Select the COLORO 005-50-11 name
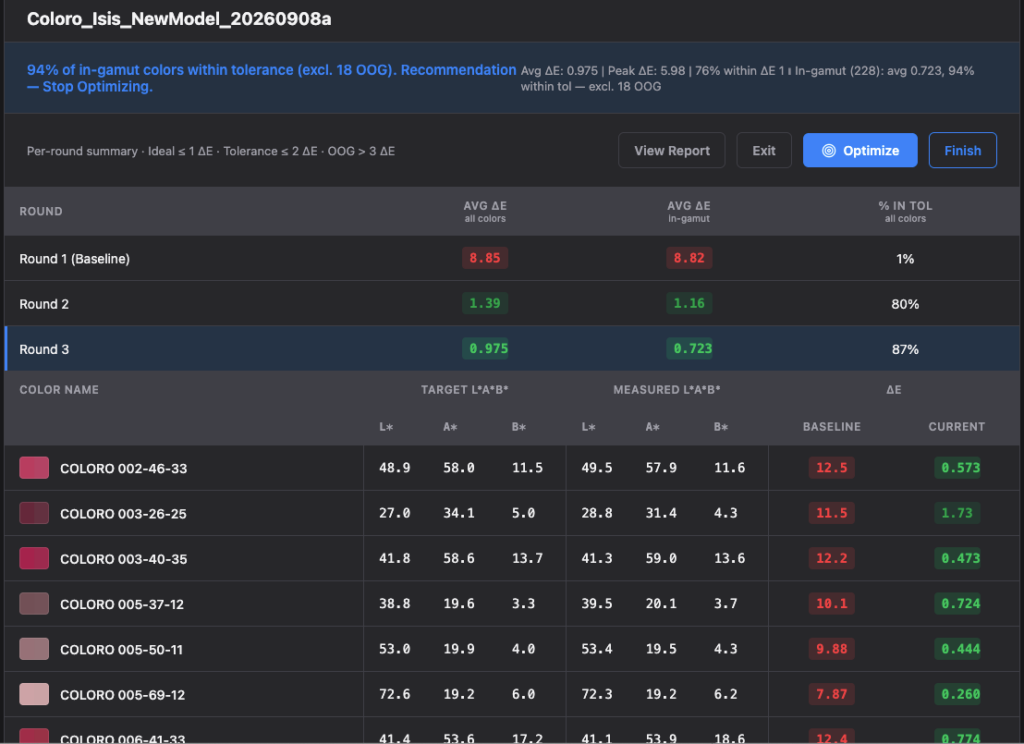The width and height of the screenshot is (1024, 744). click(x=121, y=649)
